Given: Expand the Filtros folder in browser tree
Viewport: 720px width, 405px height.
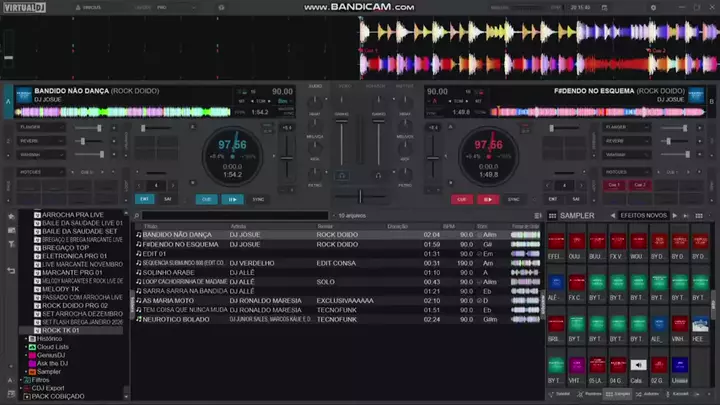Looking at the screenshot, I should tap(22, 380).
